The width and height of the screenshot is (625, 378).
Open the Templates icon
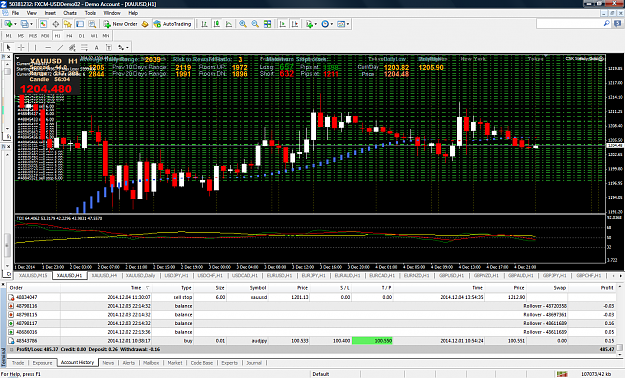pyautogui.click(x=341, y=24)
